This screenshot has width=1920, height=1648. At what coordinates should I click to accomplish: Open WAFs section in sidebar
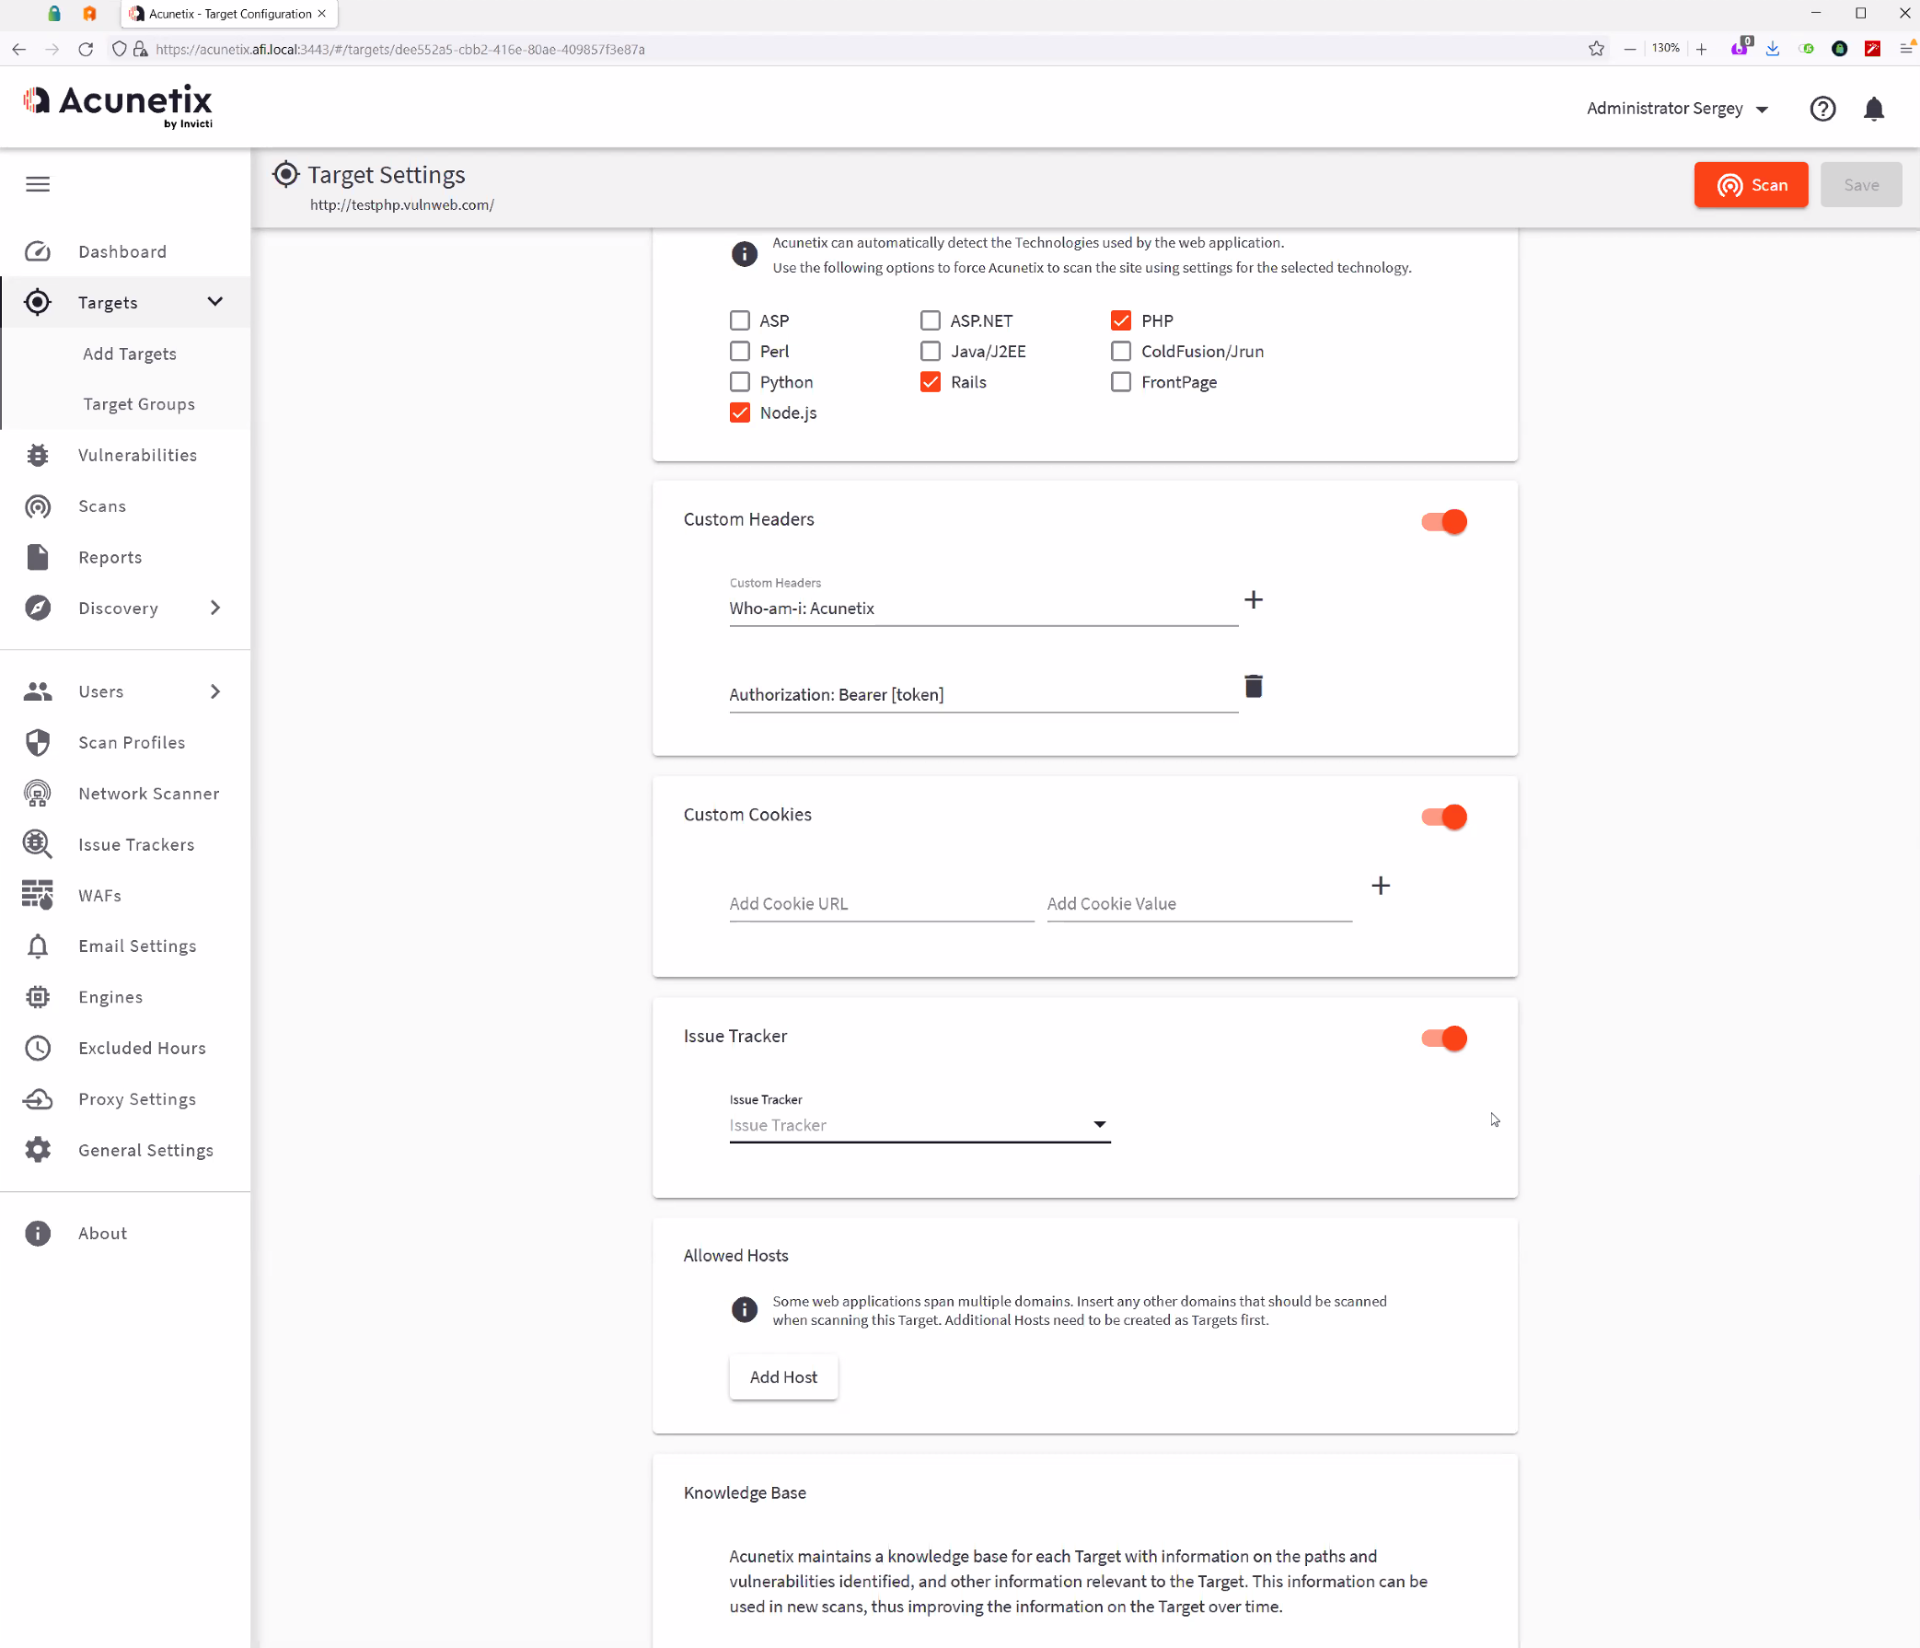tap(100, 895)
